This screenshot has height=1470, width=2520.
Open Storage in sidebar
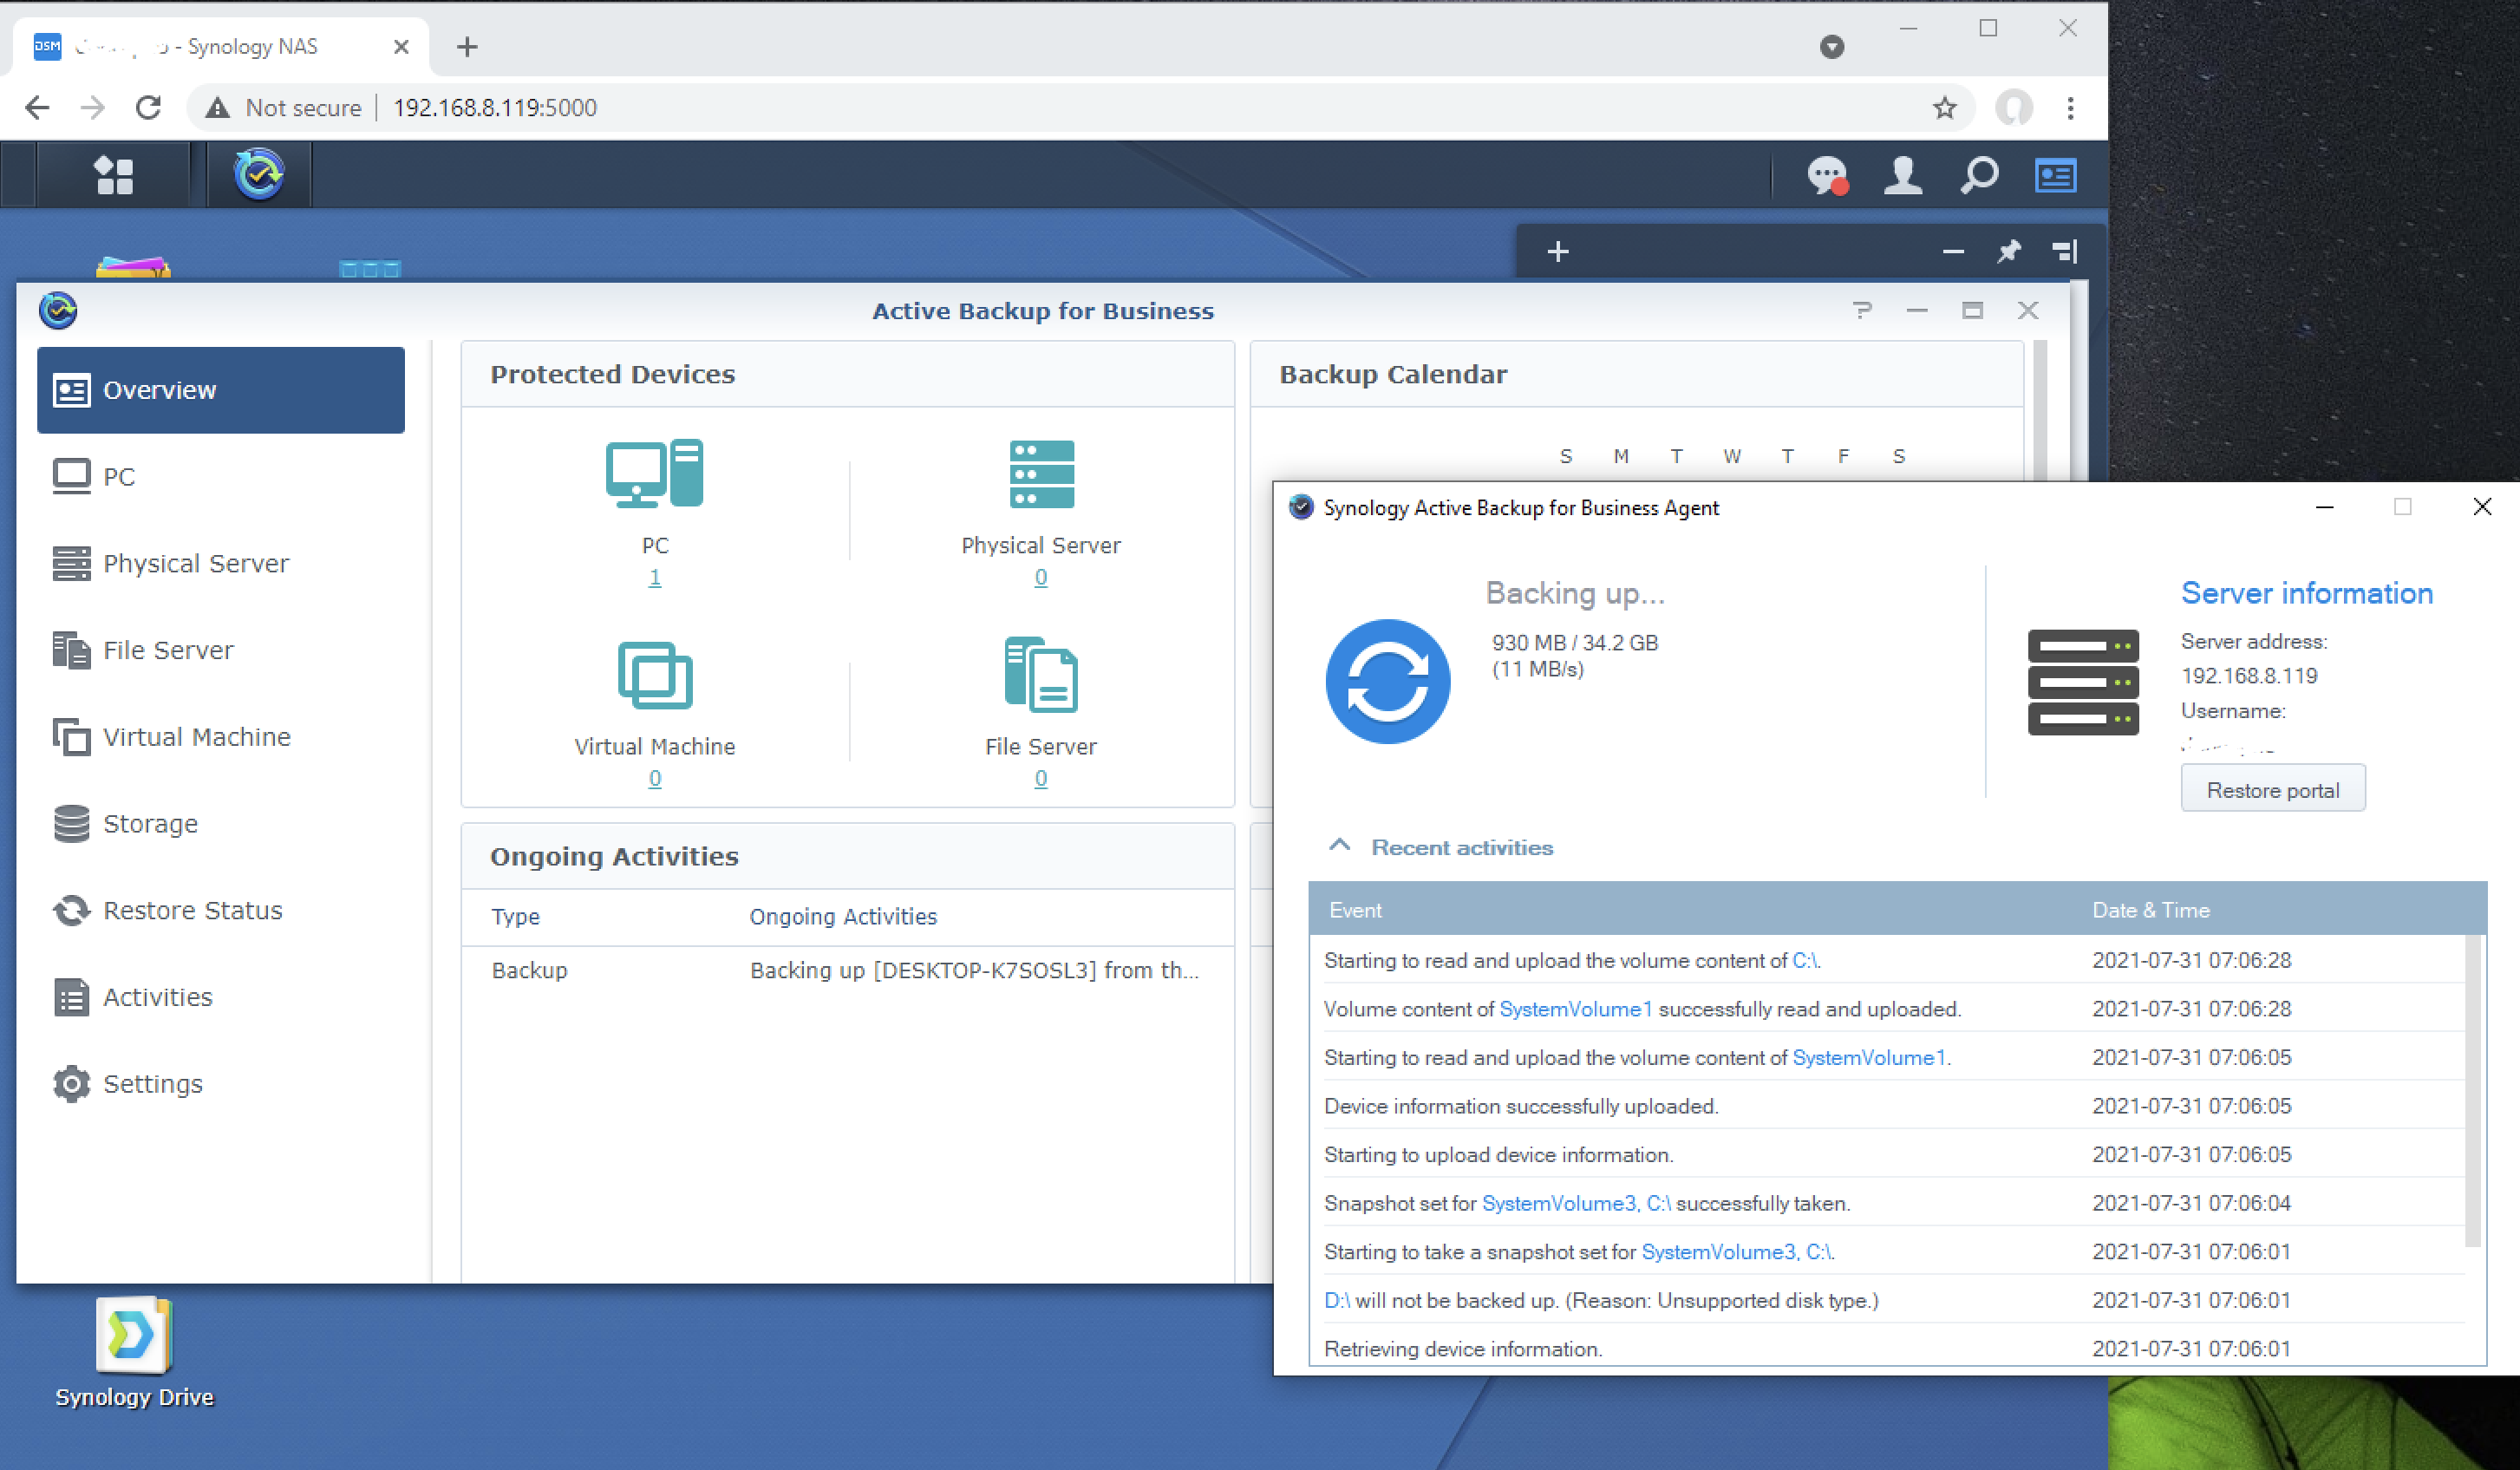[x=221, y=824]
